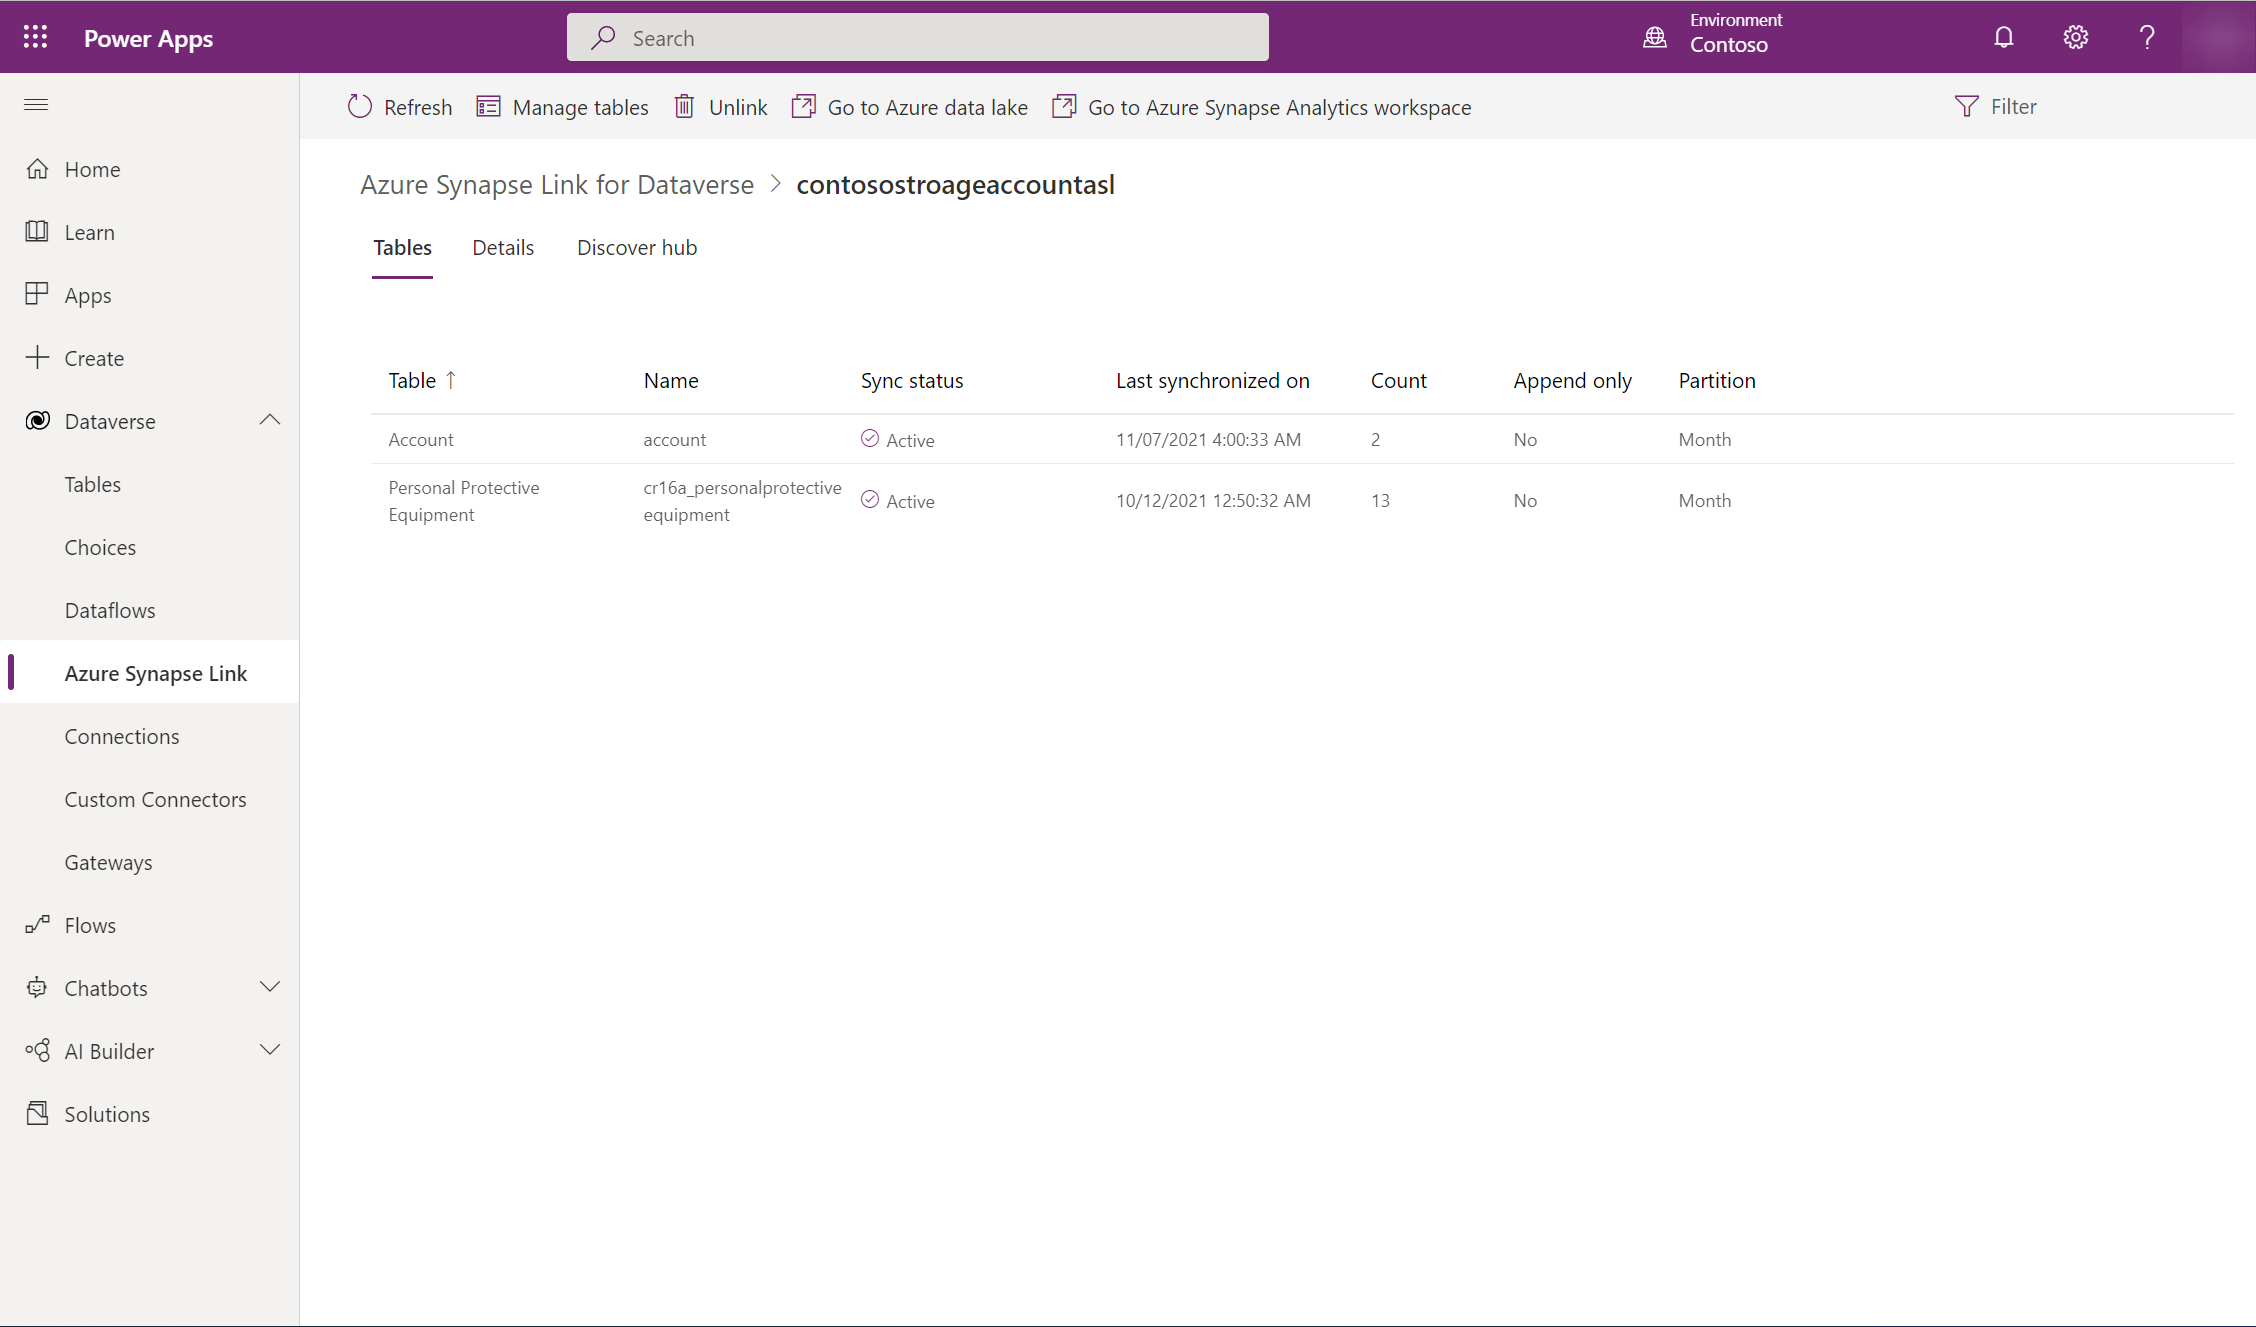Click the Account table row
Image resolution: width=2256 pixels, height=1327 pixels.
419,439
